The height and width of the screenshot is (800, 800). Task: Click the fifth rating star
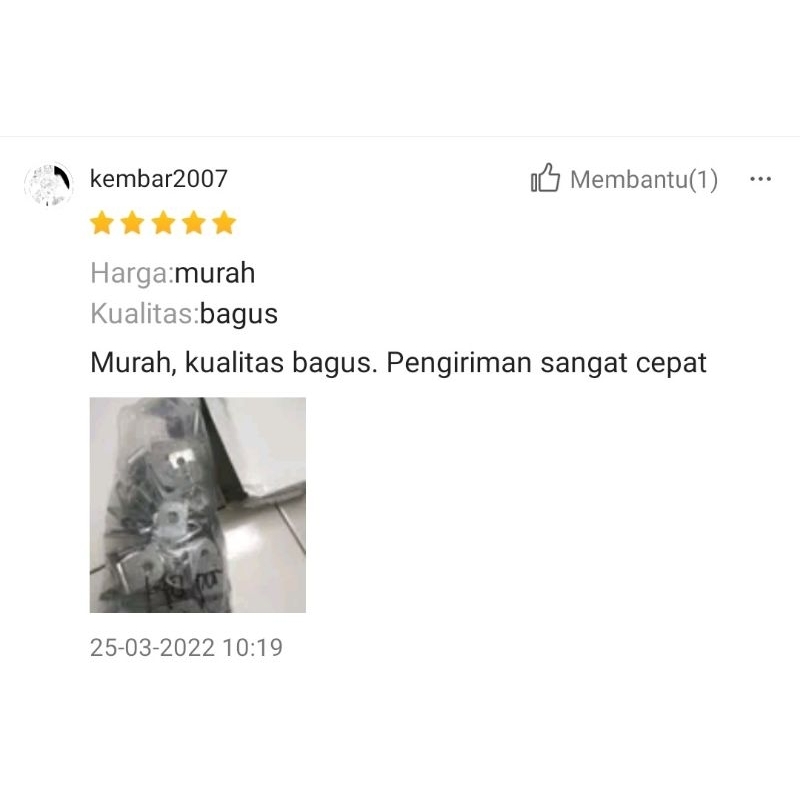tap(224, 223)
